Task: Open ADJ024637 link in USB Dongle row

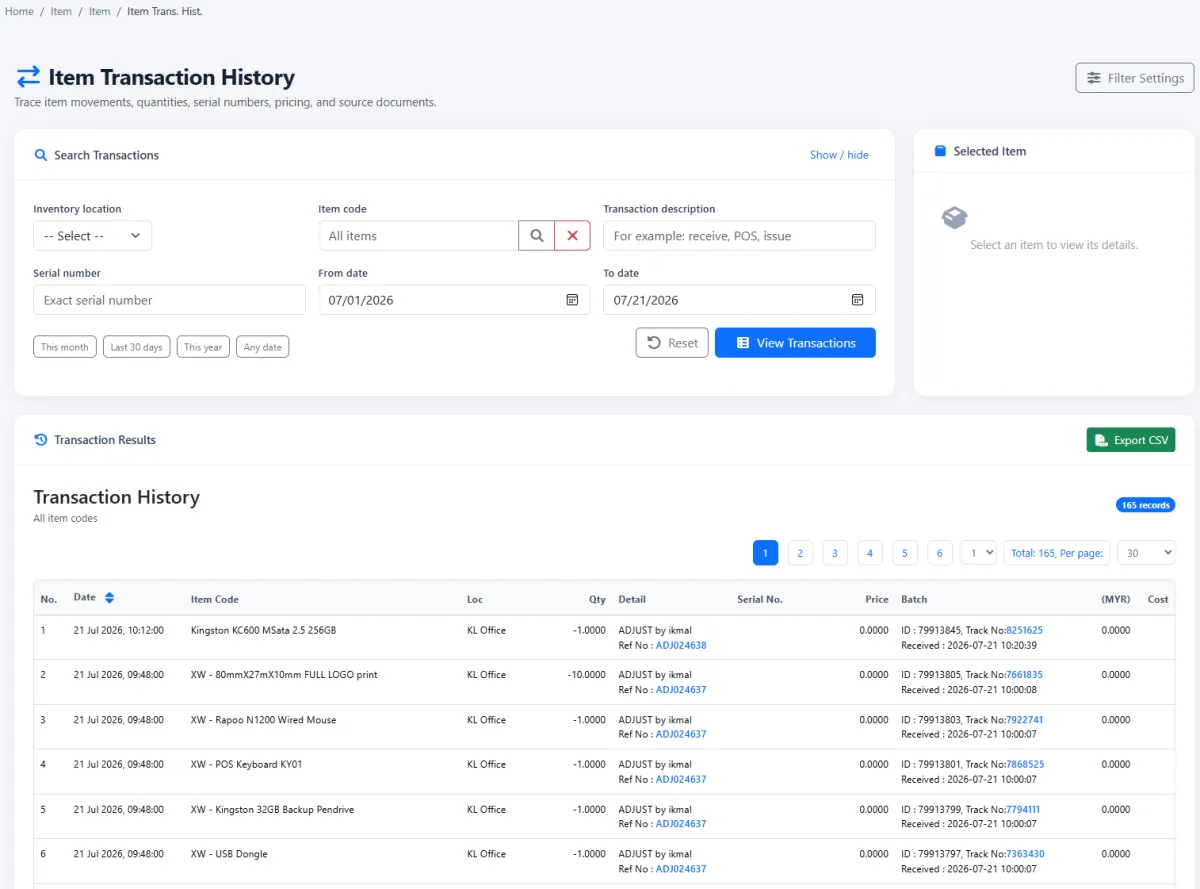Action: click(681, 869)
